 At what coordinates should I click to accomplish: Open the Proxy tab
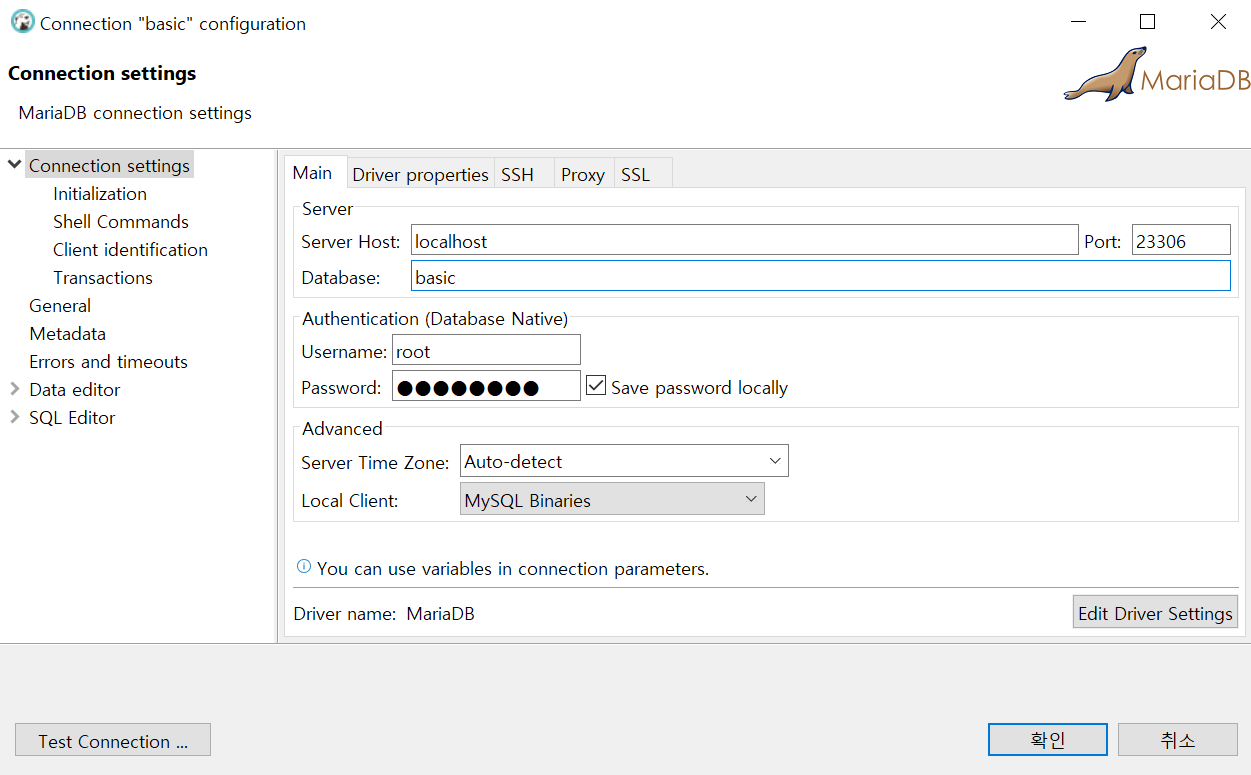(583, 174)
